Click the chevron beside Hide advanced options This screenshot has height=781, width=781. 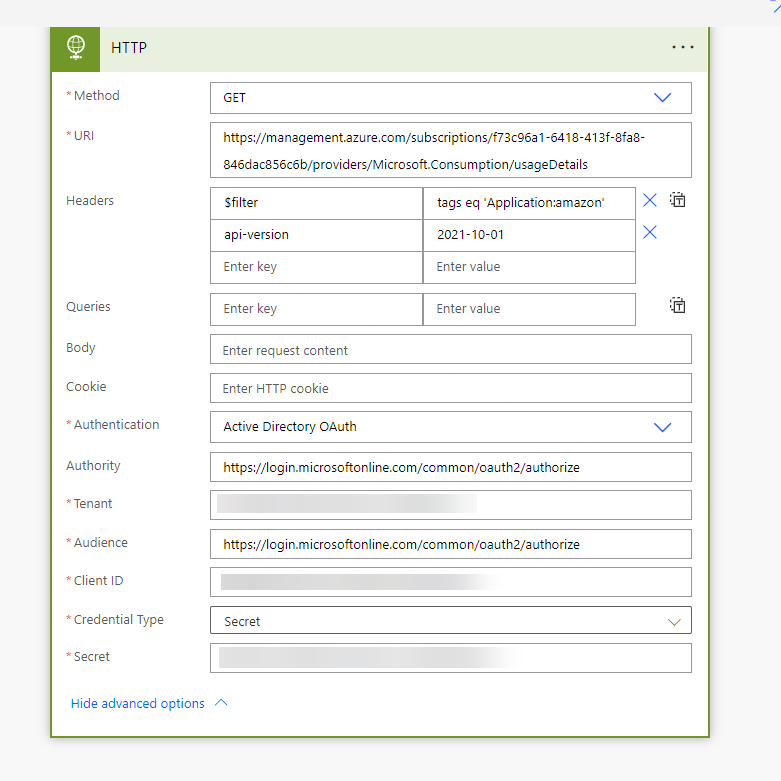(x=221, y=703)
